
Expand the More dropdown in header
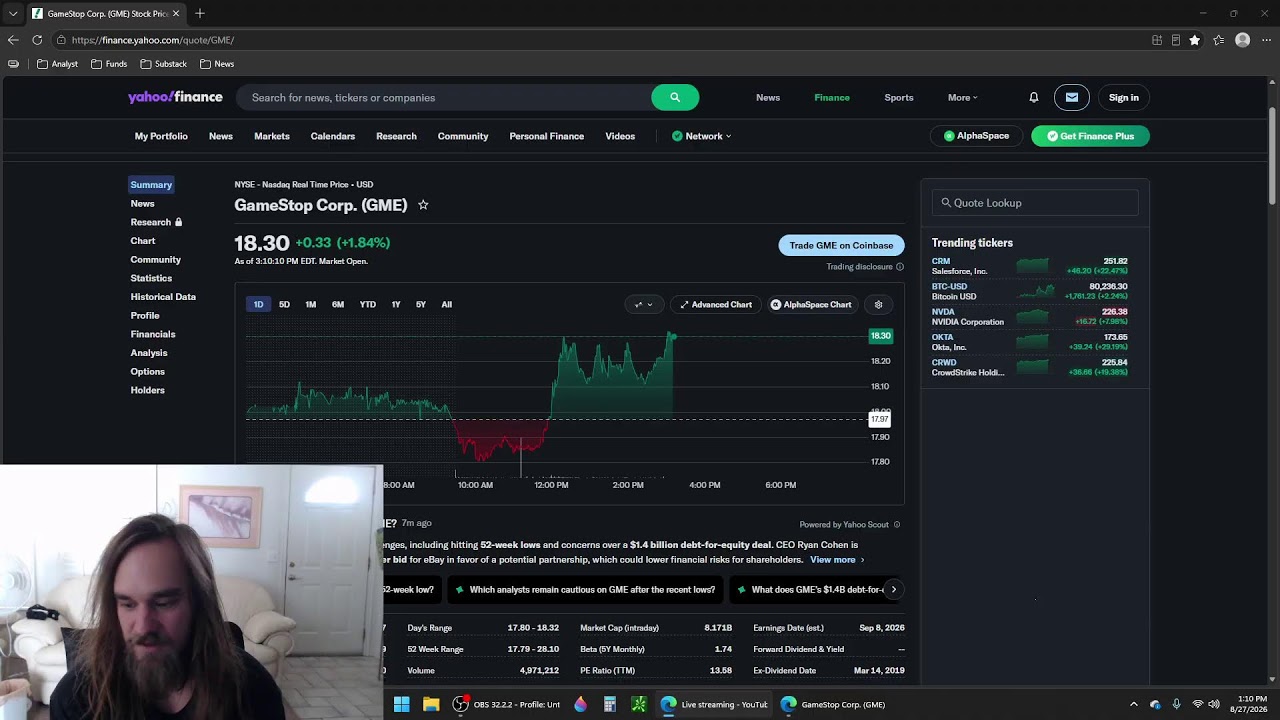click(963, 97)
